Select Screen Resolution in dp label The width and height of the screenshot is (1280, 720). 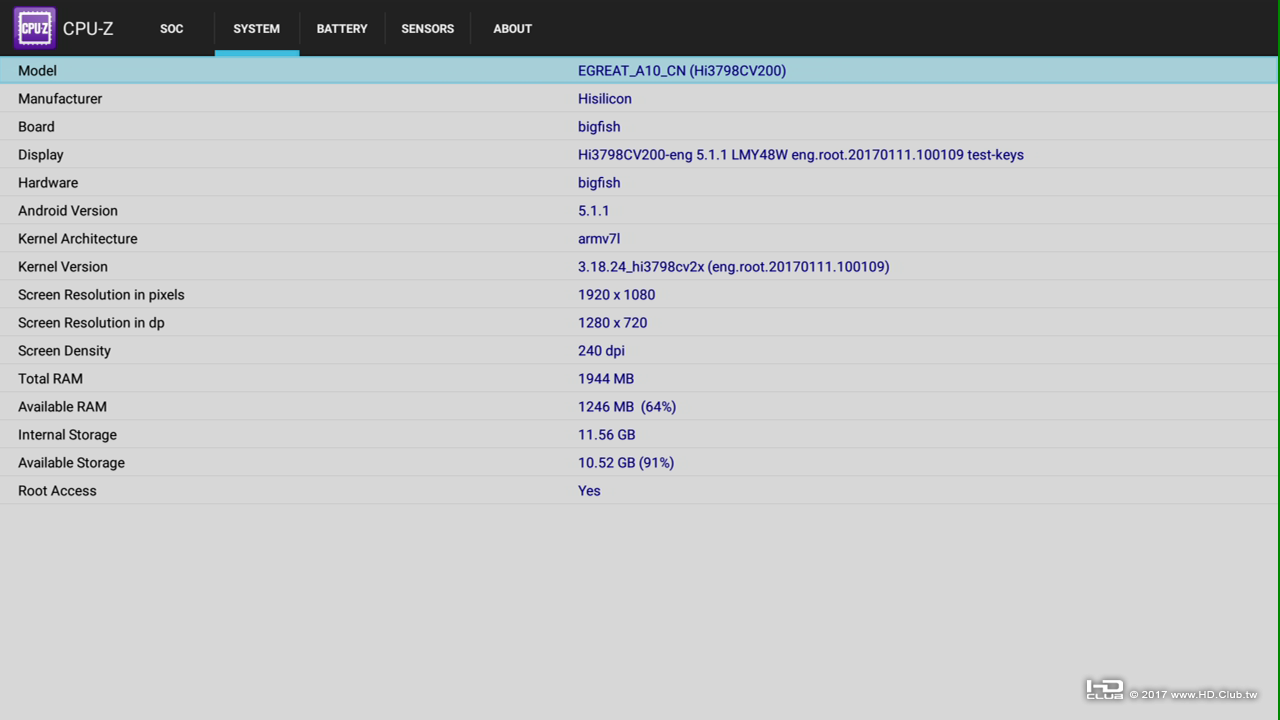[x=91, y=323]
